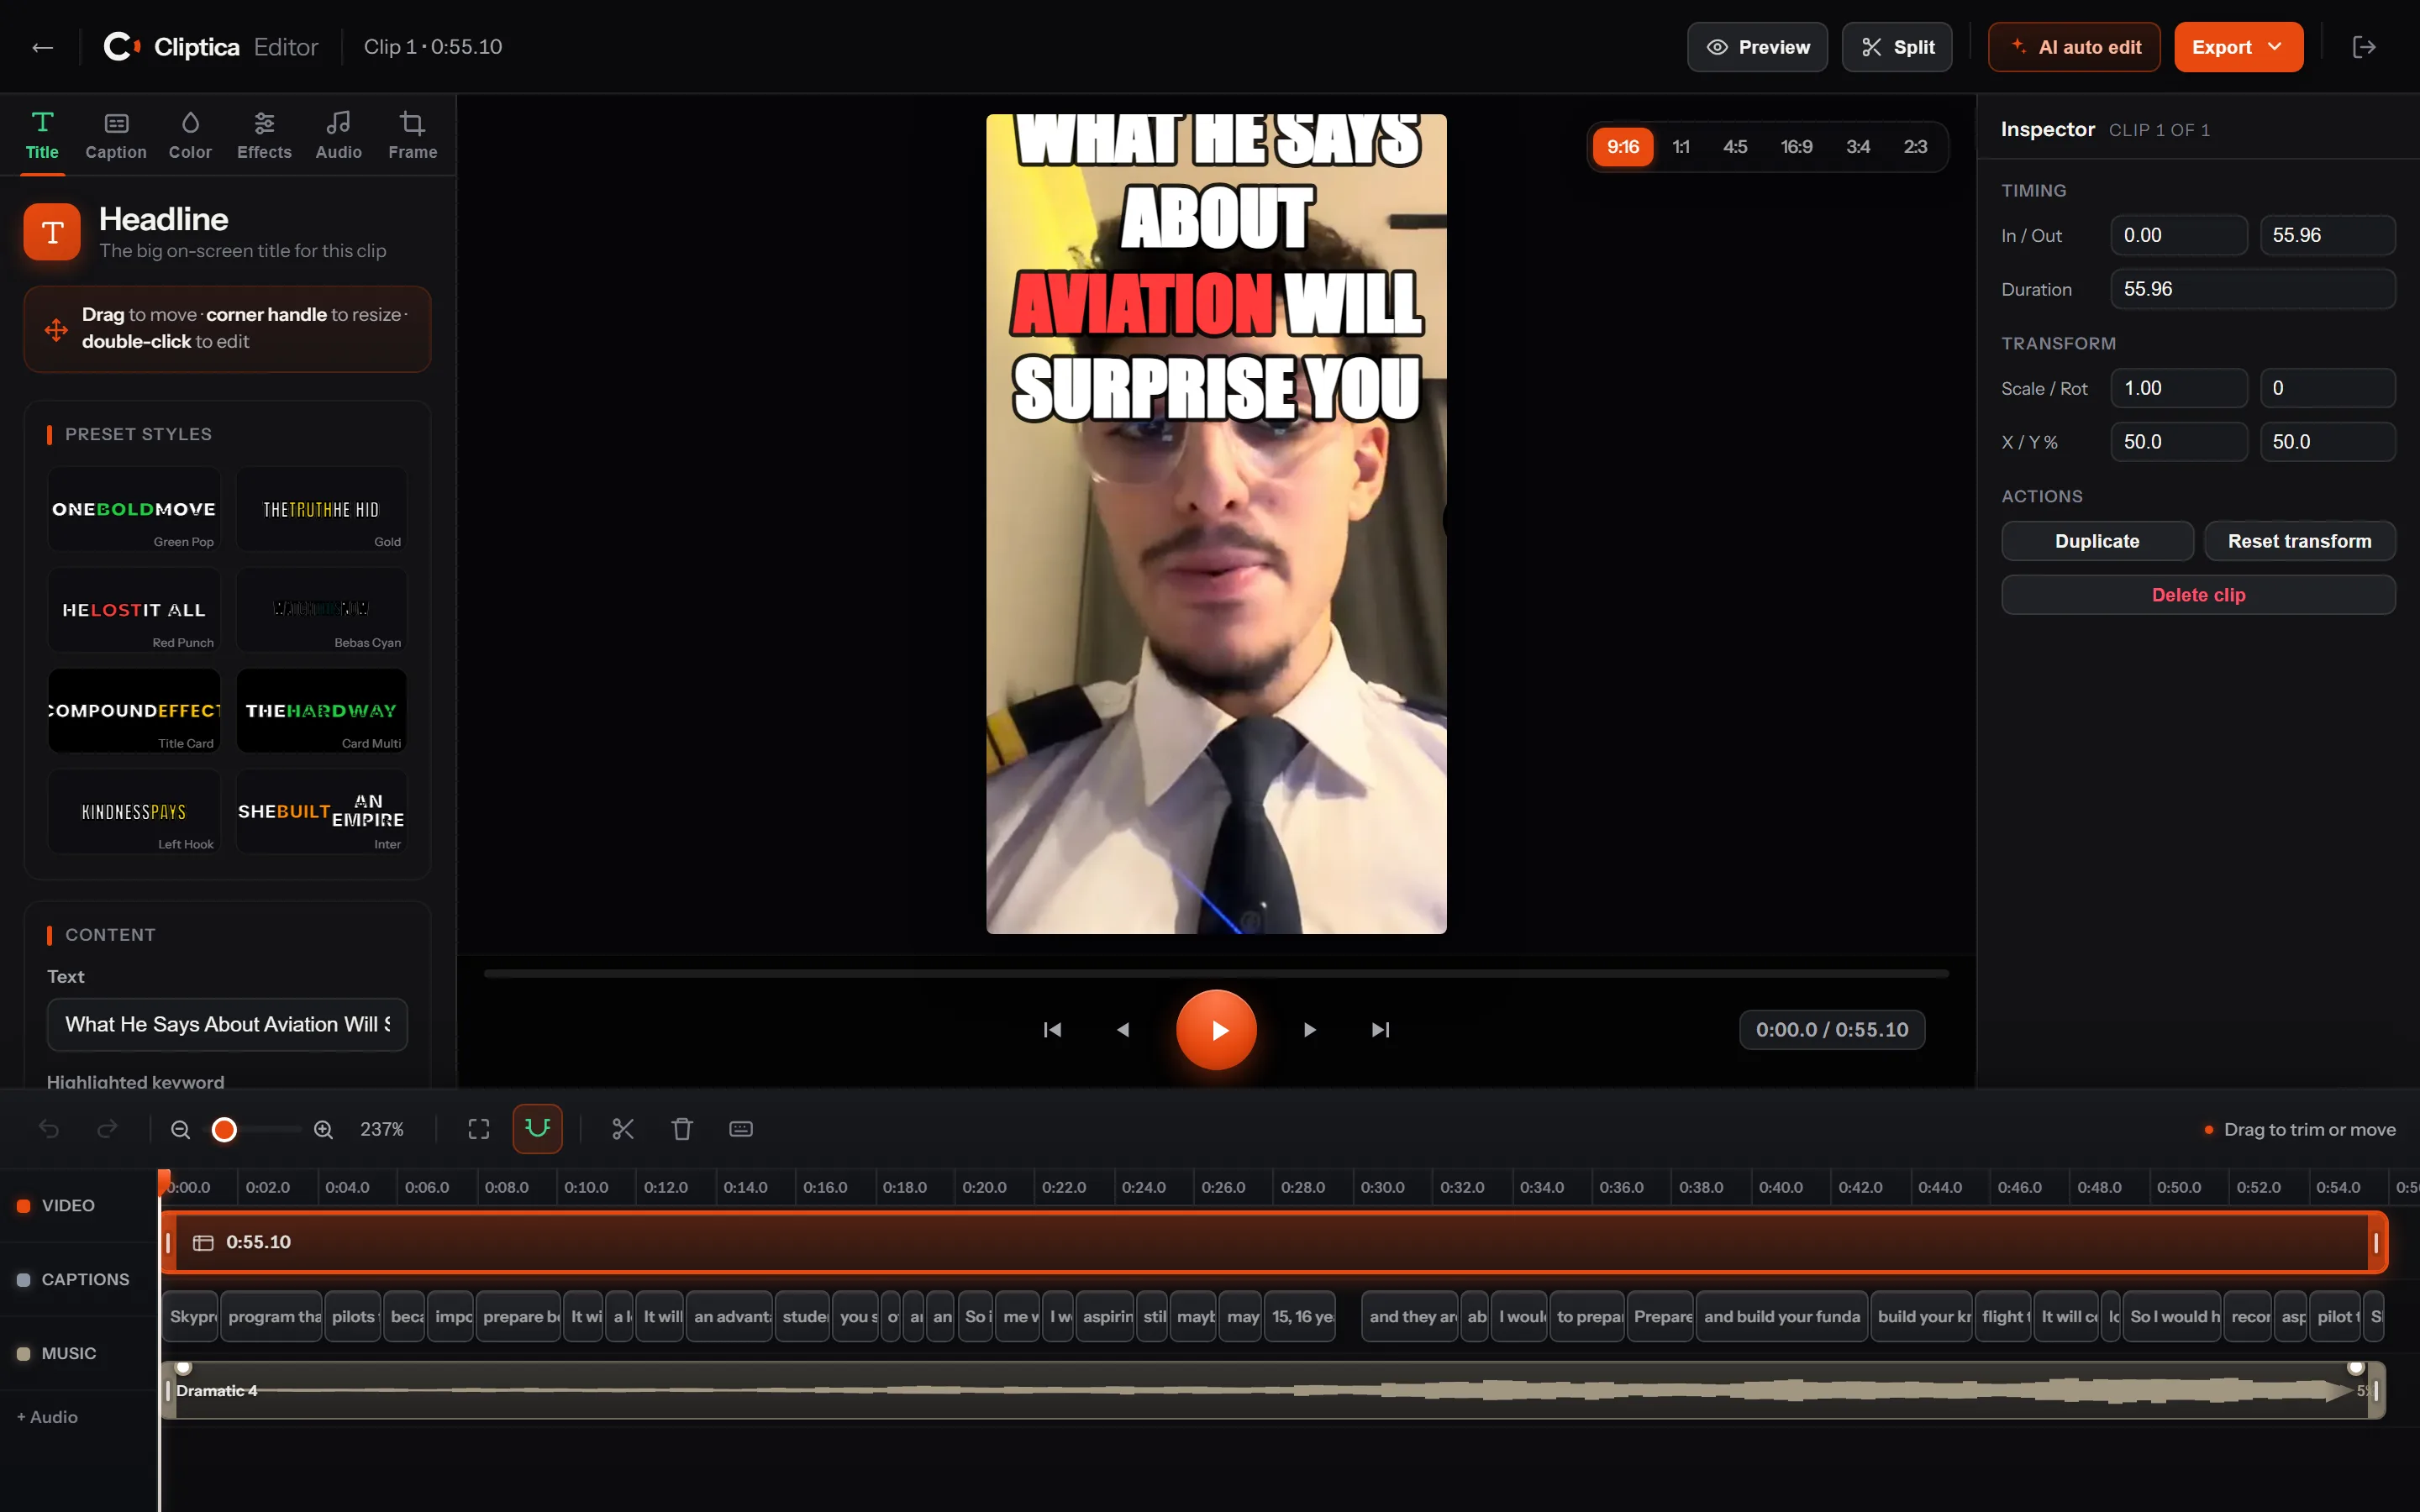Zoom out the timeline
This screenshot has width=2420, height=1512.
tap(180, 1129)
